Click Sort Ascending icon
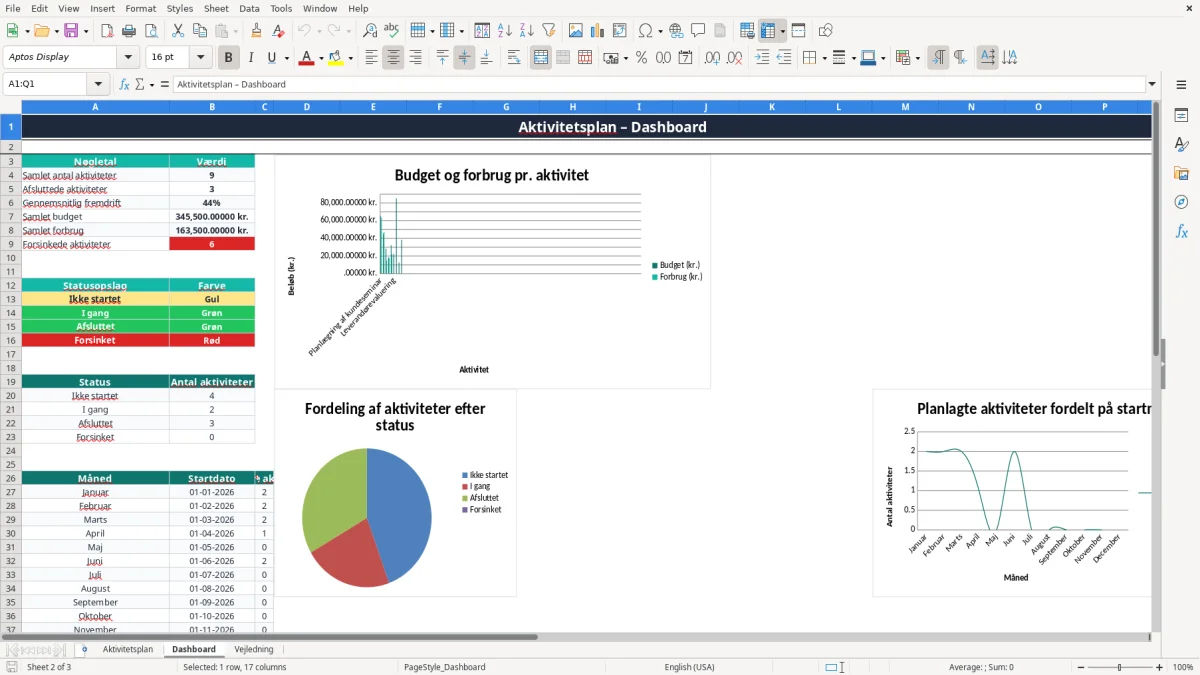This screenshot has width=1200, height=675. 505,31
